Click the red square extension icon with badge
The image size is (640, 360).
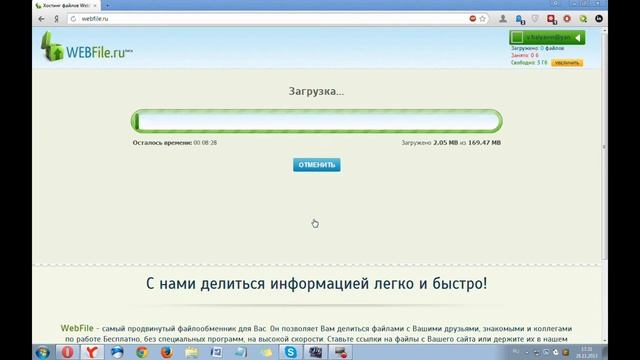551,19
